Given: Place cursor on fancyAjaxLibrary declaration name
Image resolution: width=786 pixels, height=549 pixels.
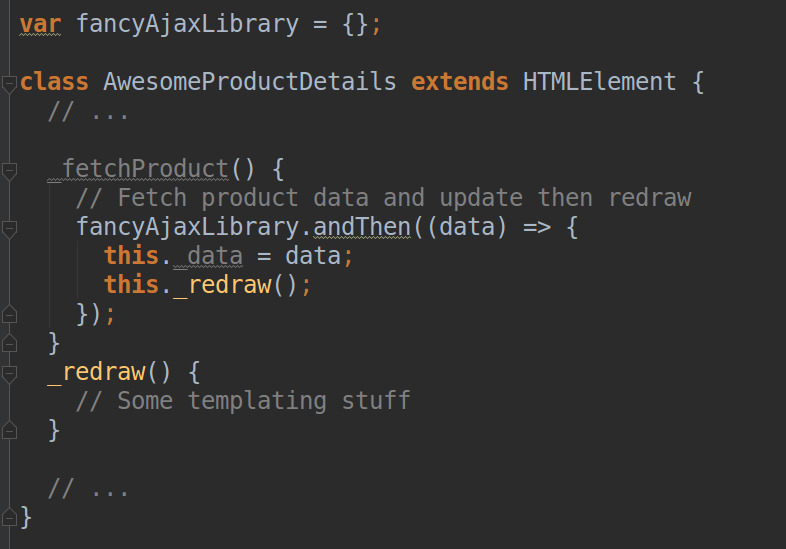Looking at the screenshot, I should pos(187,24).
